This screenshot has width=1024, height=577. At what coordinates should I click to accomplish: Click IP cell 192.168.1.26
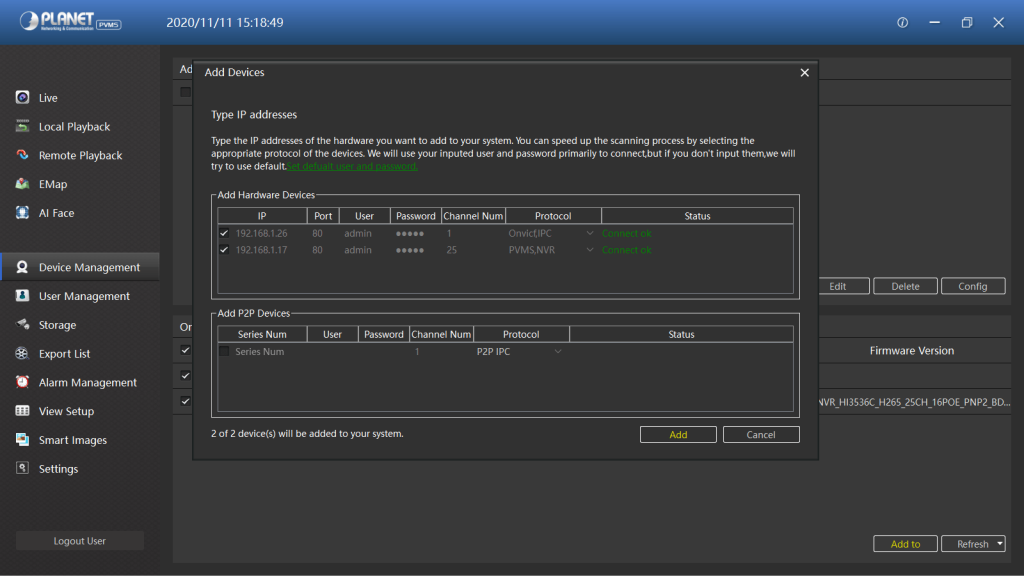[261, 233]
